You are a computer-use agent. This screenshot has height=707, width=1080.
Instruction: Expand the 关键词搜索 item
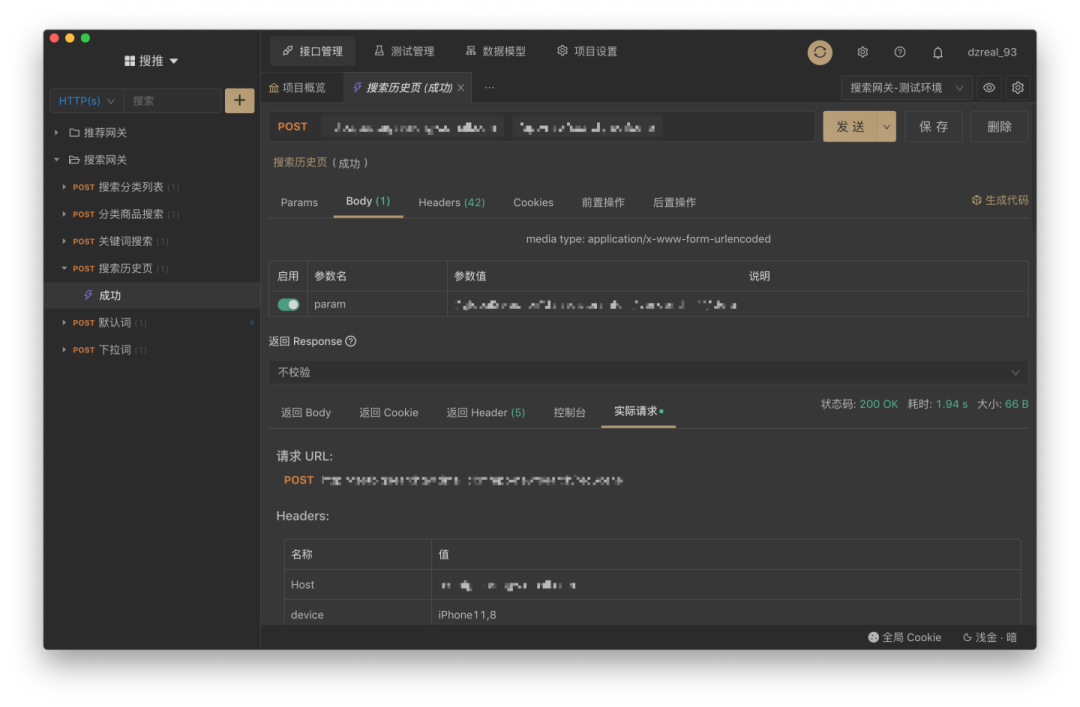64,241
